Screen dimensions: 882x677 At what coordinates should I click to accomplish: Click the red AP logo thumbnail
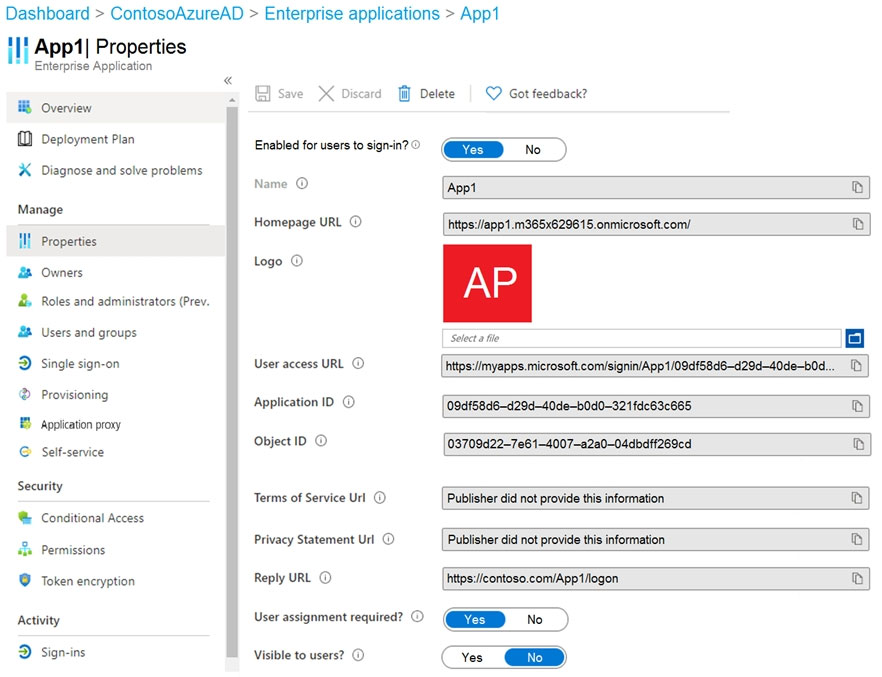pos(487,283)
